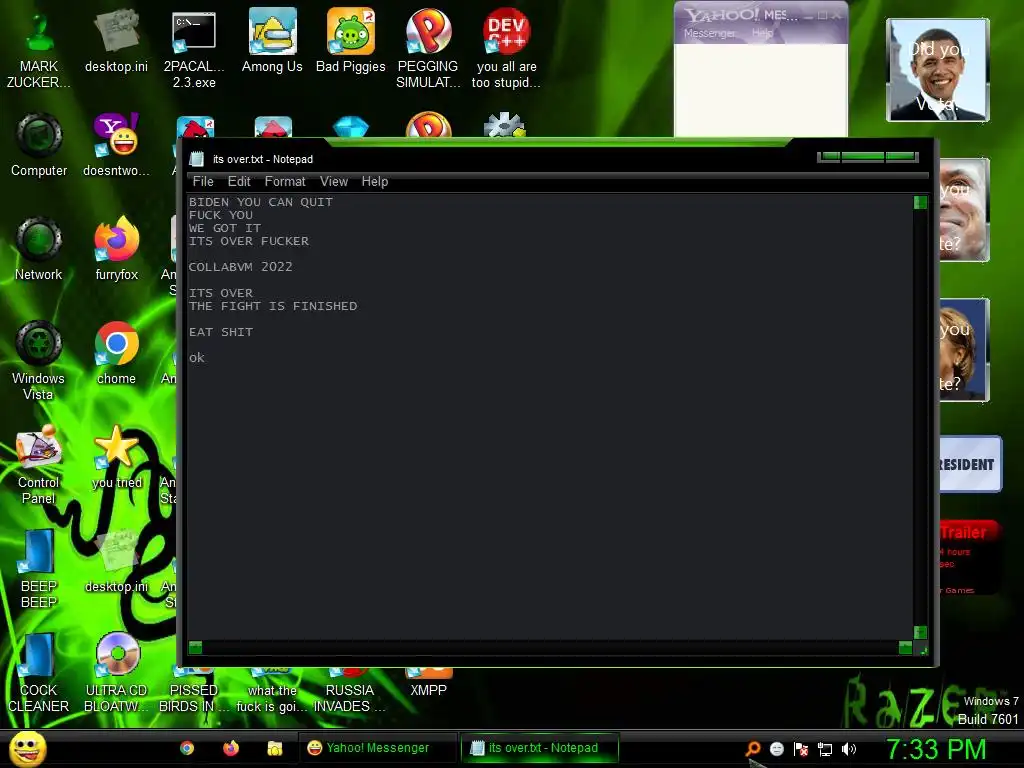Launch 2PACAL... 2.3.exe shortcut

(194, 51)
